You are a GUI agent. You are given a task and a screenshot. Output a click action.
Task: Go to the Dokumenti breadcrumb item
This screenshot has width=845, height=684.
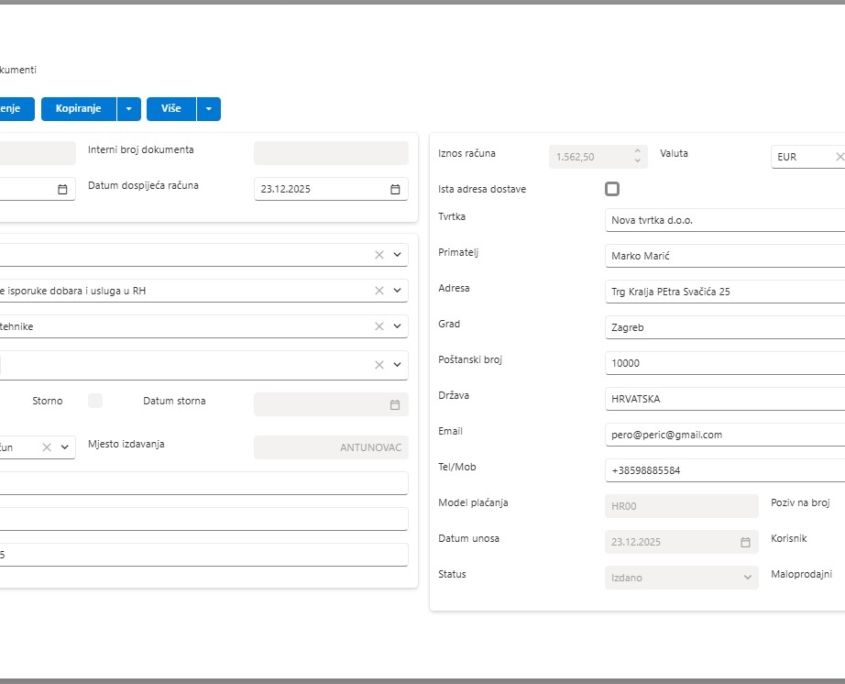18,71
